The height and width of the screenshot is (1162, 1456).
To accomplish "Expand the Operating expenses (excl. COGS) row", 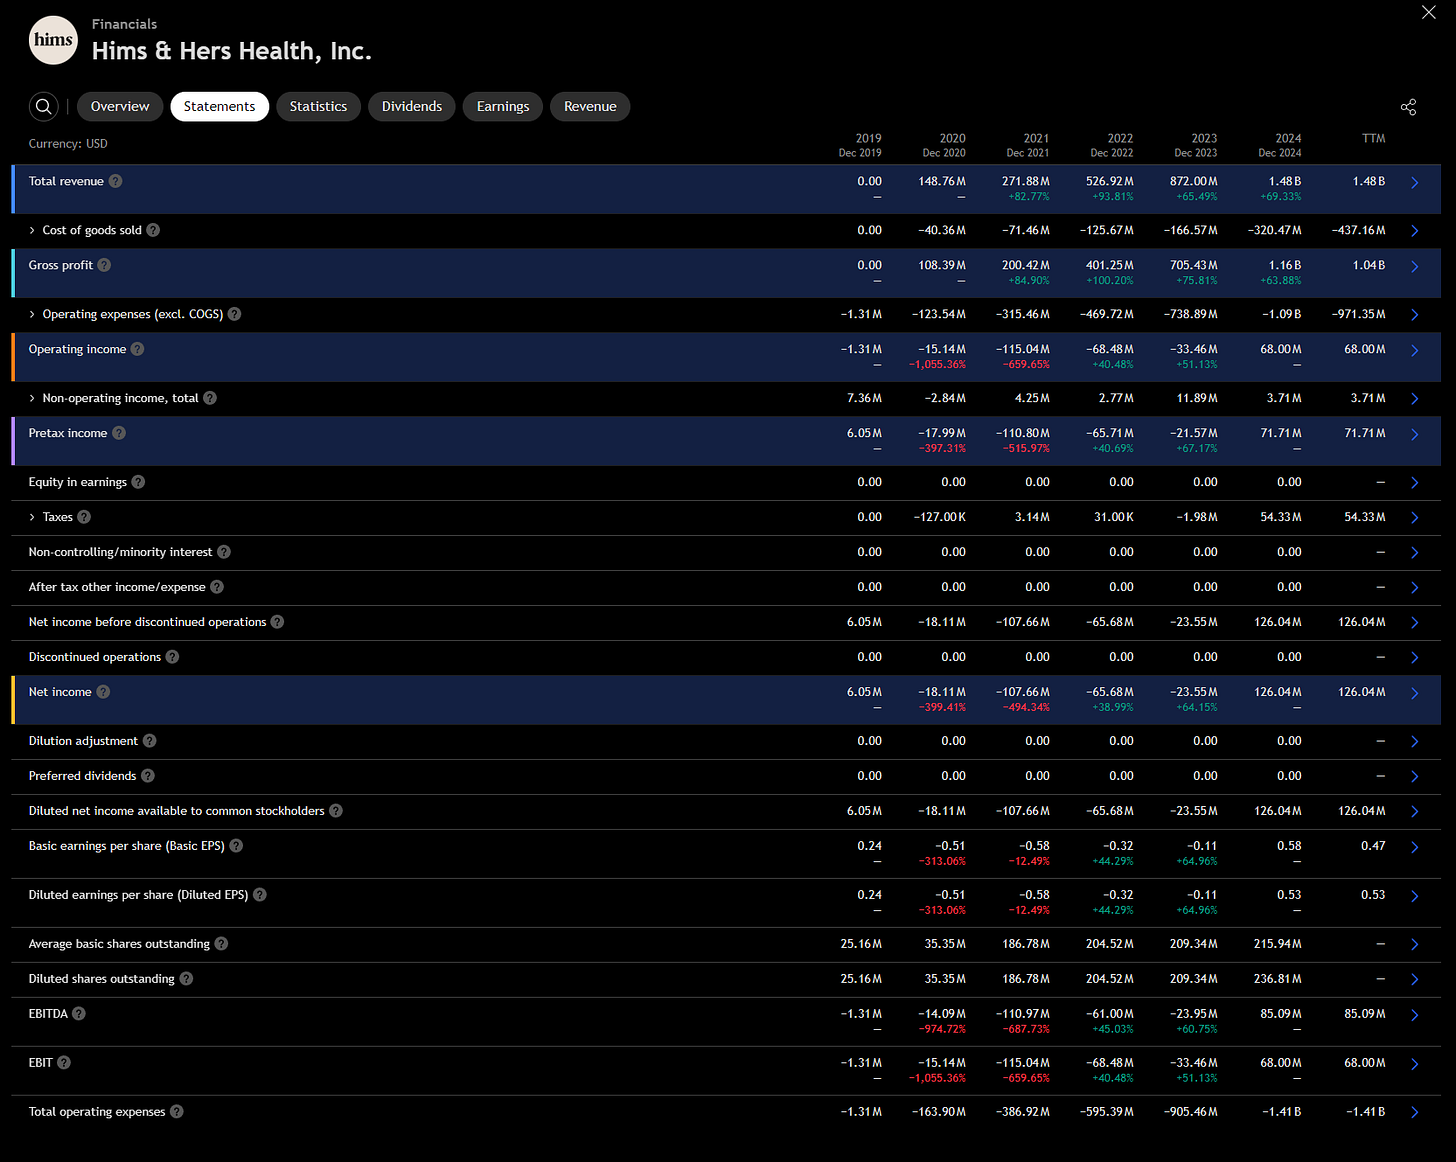I will pos(32,314).
